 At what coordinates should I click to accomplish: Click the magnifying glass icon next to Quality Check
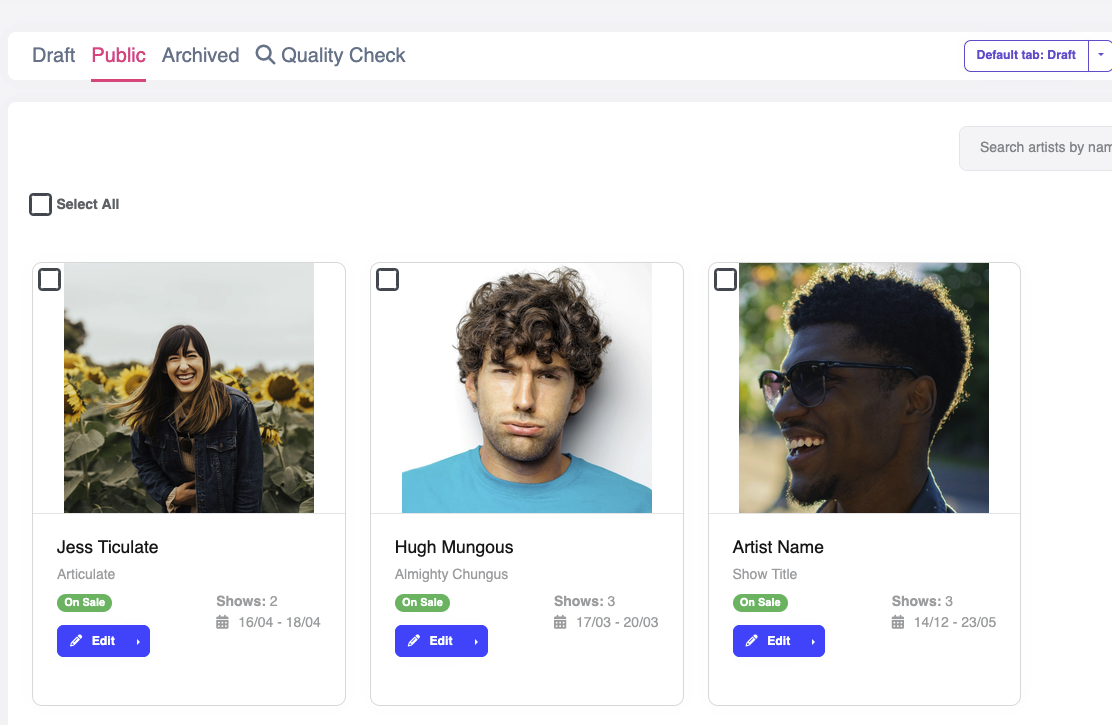click(x=264, y=55)
